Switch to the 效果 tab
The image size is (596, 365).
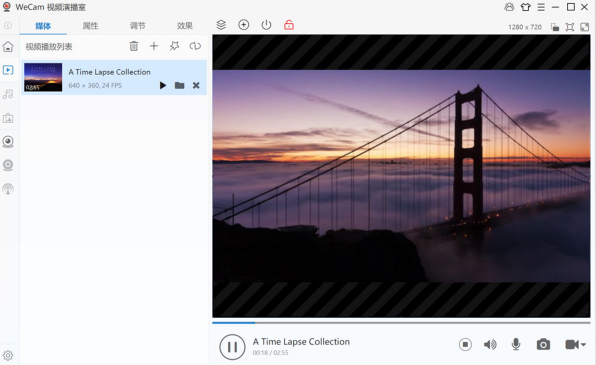[185, 26]
